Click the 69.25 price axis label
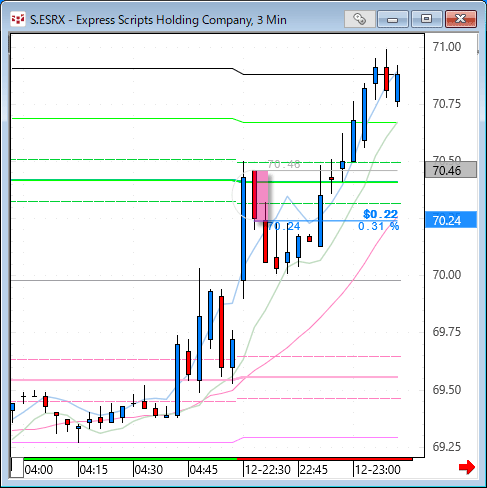This screenshot has width=487, height=488. pos(447,447)
